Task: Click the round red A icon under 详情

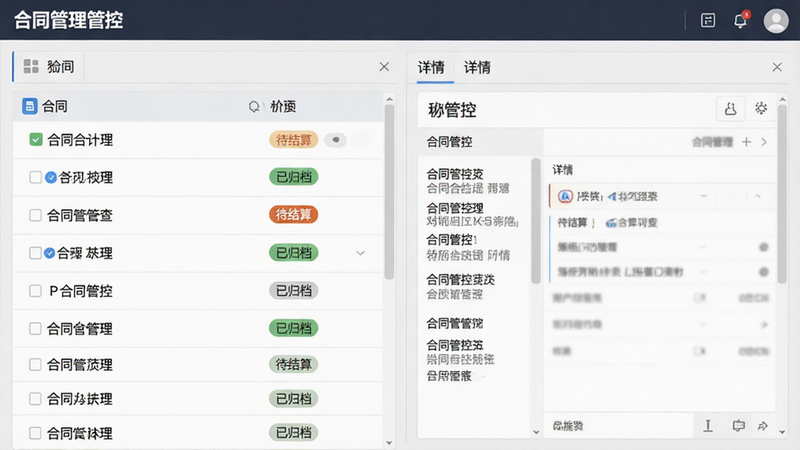Action: pyautogui.click(x=565, y=196)
